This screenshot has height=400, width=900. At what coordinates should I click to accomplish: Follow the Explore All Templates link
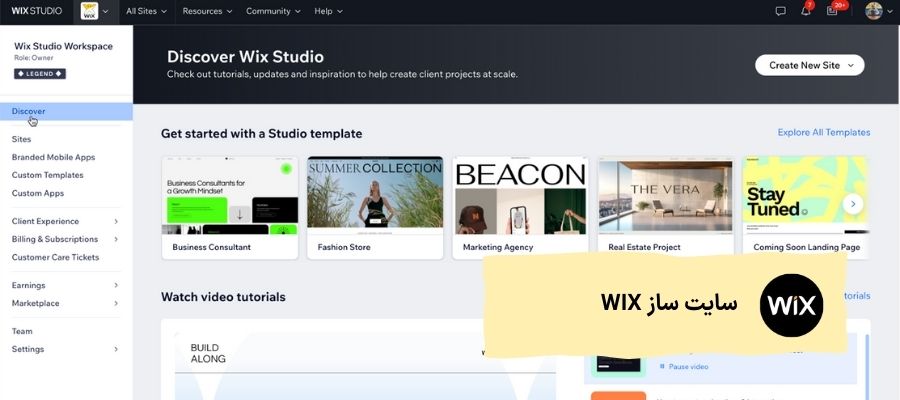(x=823, y=132)
